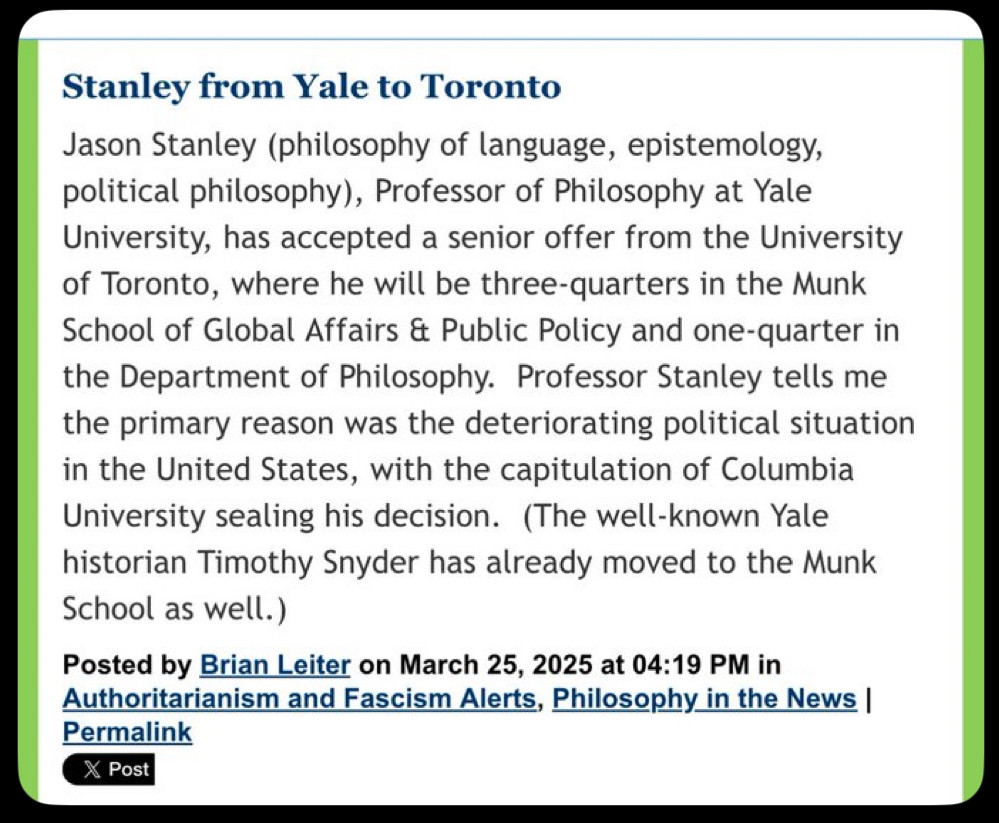The height and width of the screenshot is (823, 999).
Task: Click the name Jason Stanley in the text
Action: click(159, 145)
